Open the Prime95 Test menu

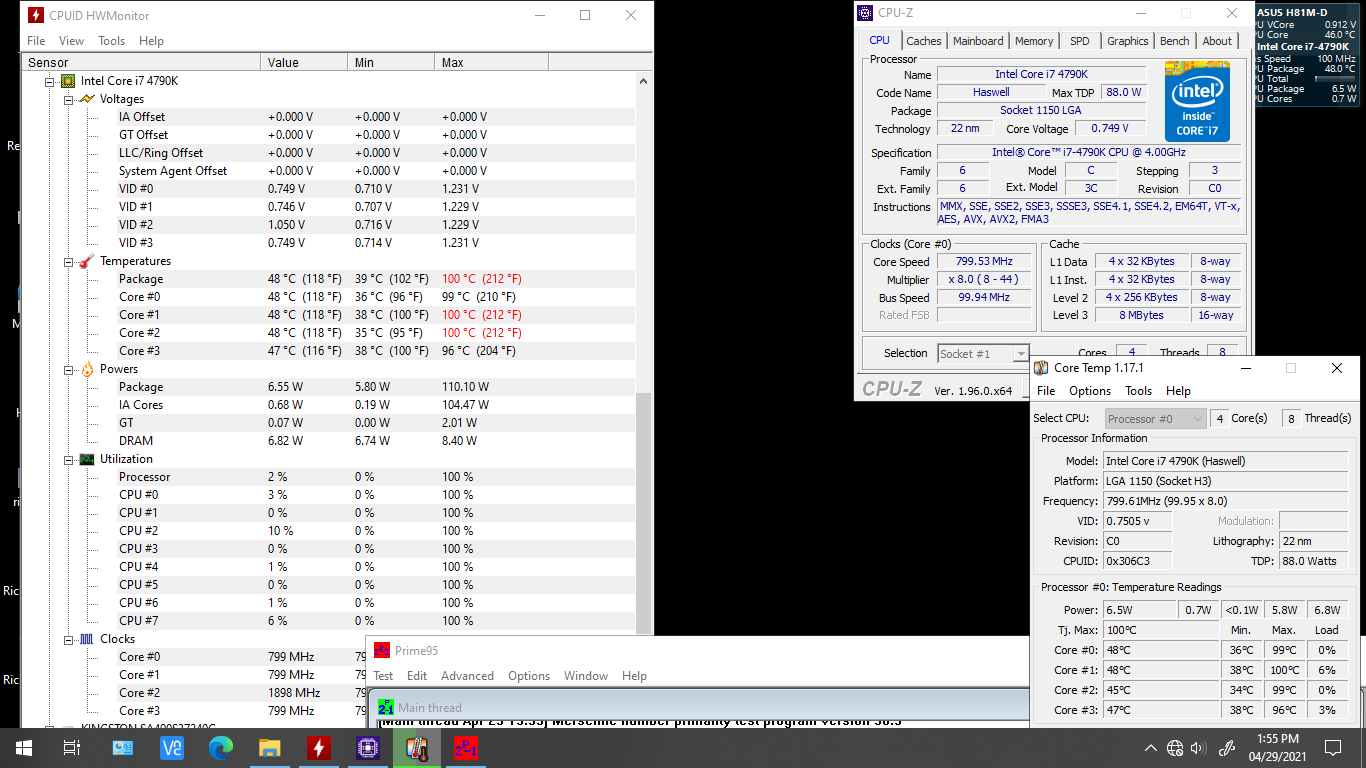384,676
